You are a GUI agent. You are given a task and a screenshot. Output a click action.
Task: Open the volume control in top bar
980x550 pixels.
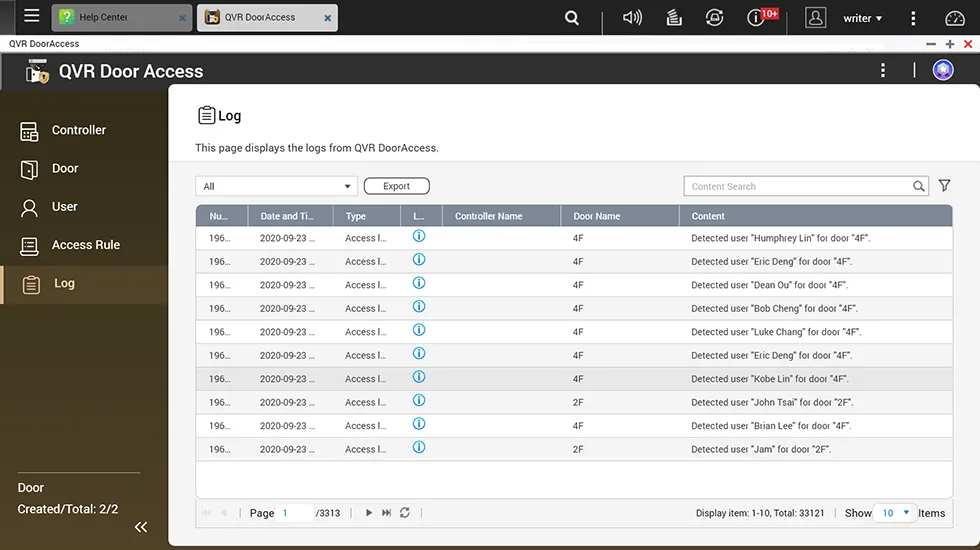click(632, 18)
